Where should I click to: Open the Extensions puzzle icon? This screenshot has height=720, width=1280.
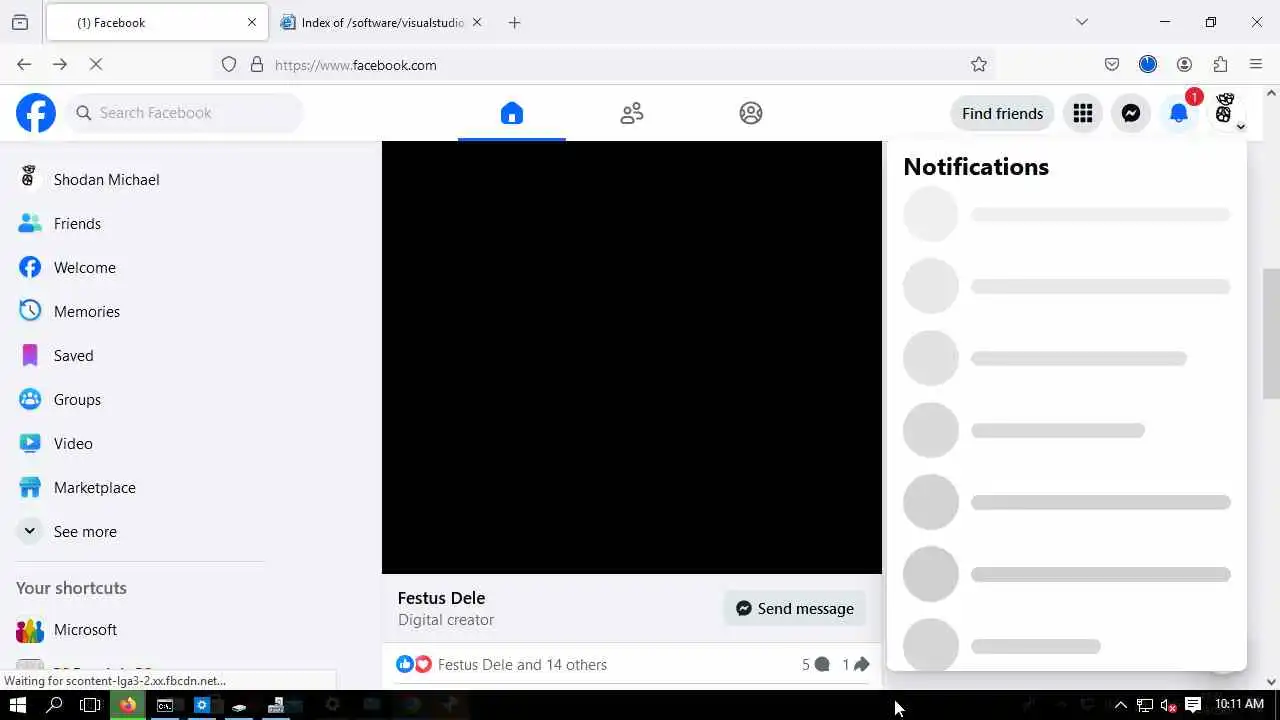click(1220, 64)
